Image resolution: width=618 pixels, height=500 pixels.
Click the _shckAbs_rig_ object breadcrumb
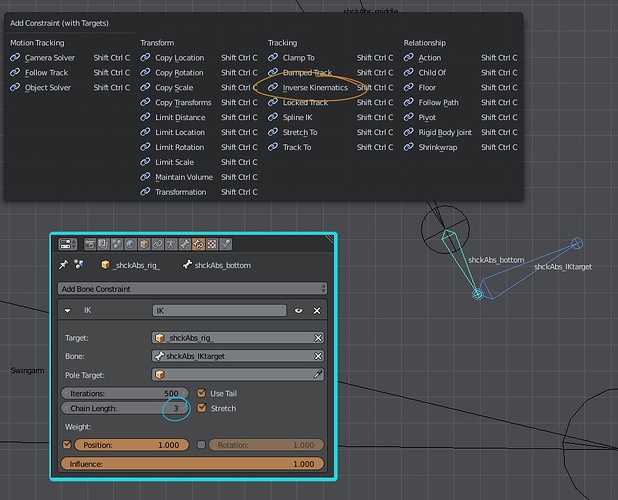pos(130,265)
